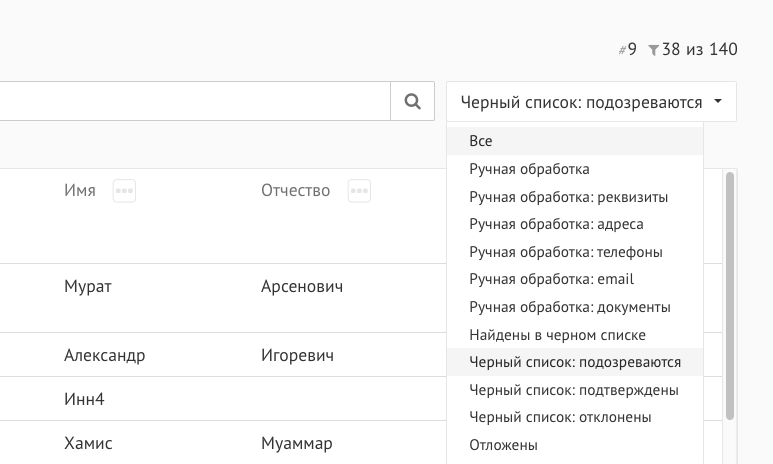Collapse the Черный список: подозреваются dropdown
The image size is (773, 464).
[592, 102]
